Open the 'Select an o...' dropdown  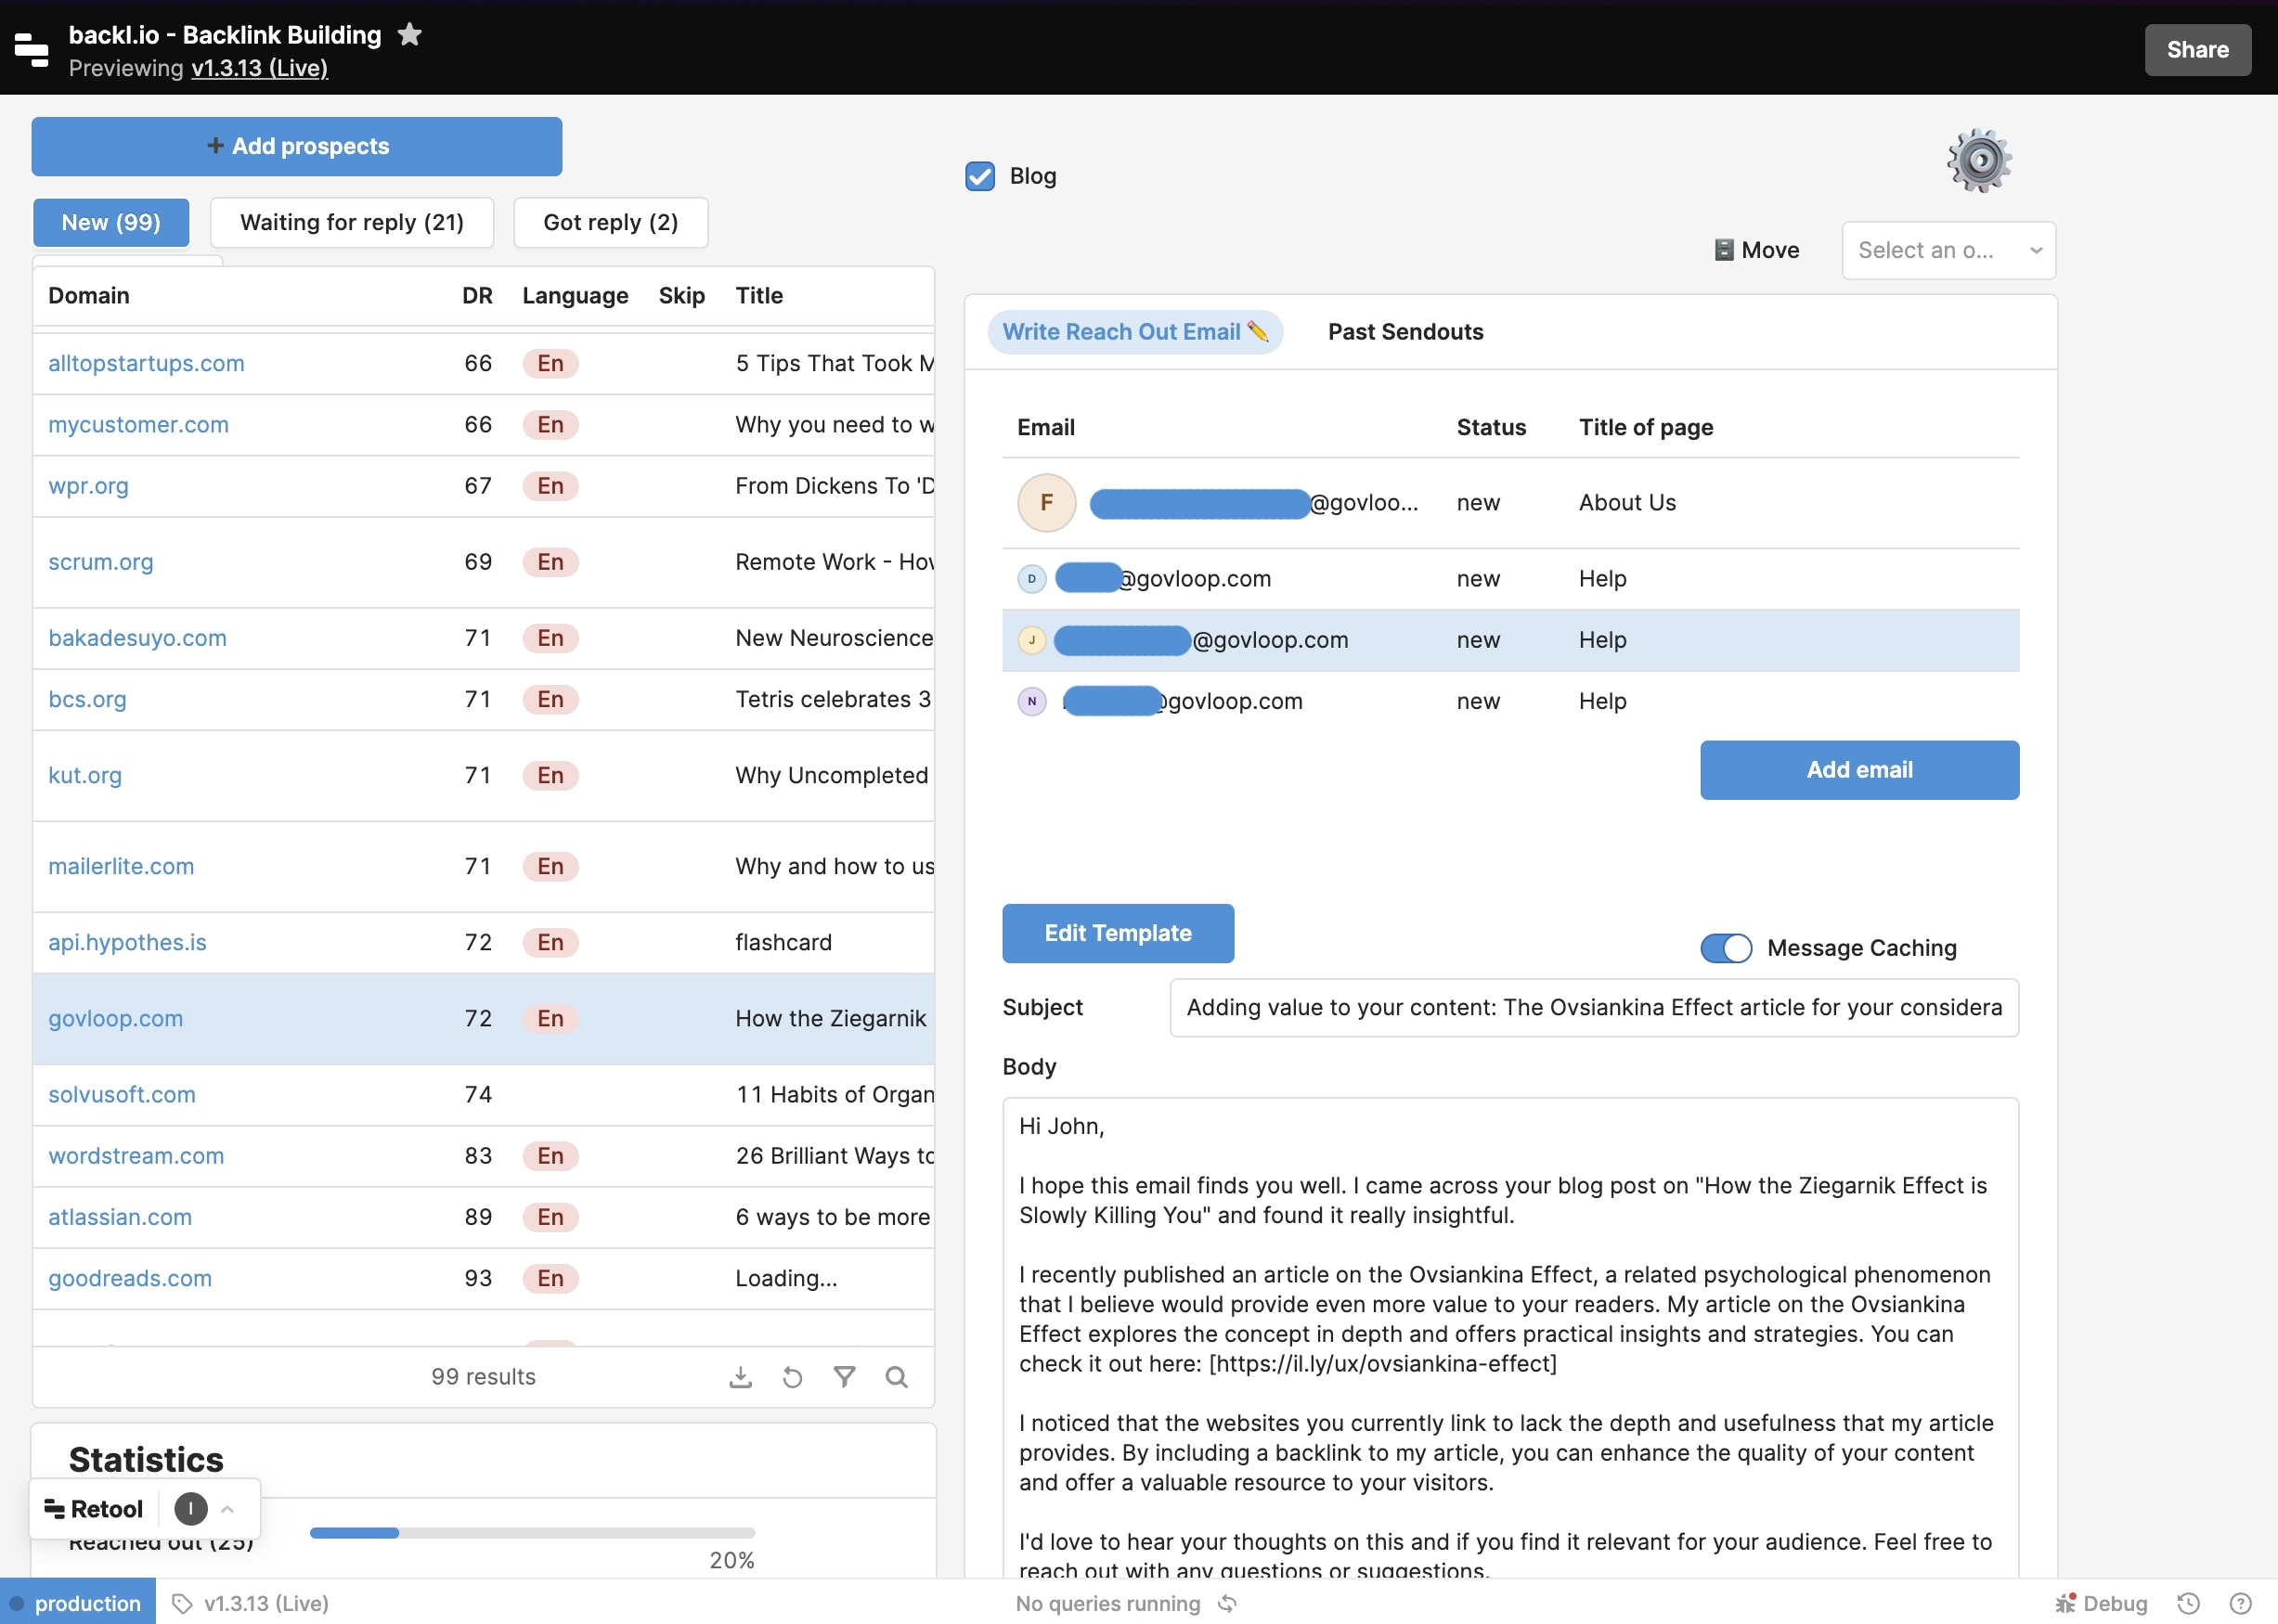pos(1948,250)
